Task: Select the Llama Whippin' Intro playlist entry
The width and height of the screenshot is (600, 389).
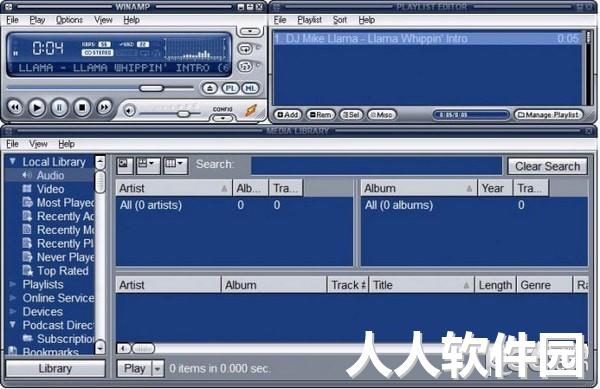Action: click(x=427, y=38)
